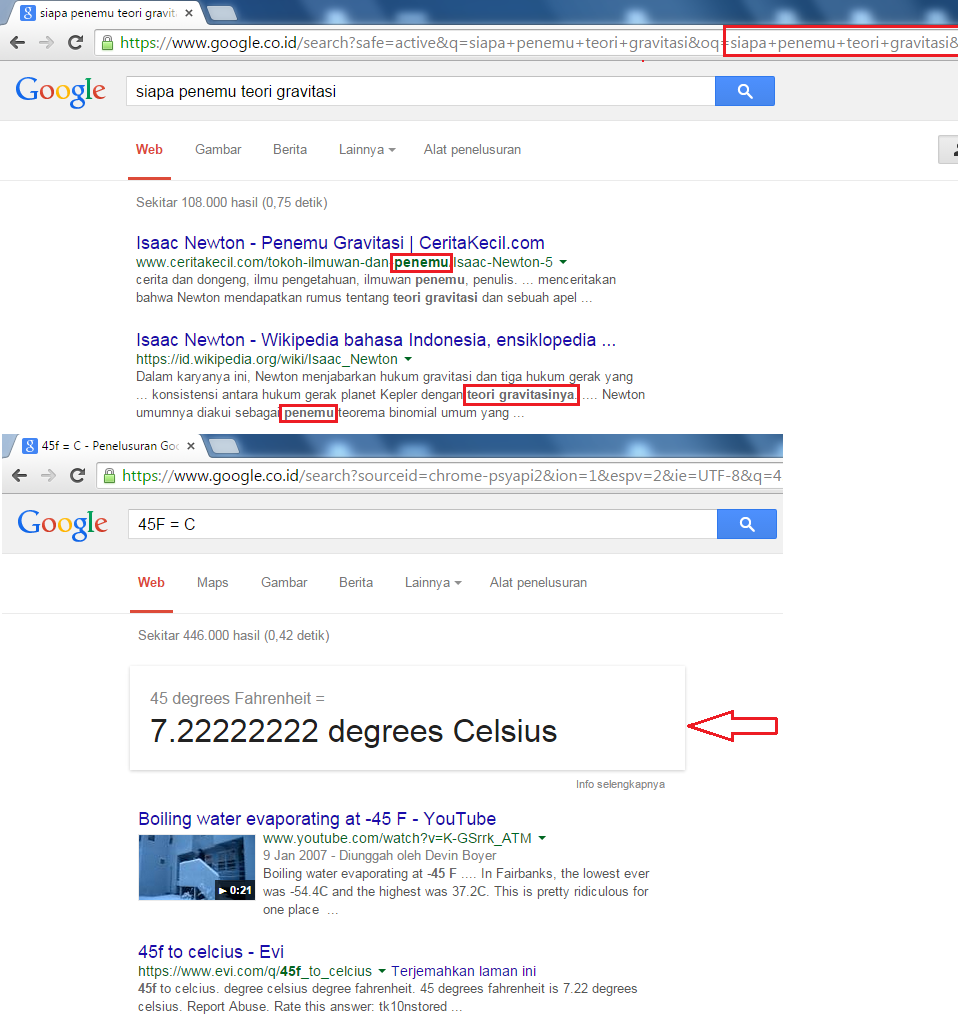
Task: Open the '45f to celcius - Evi' result
Action: (210, 952)
